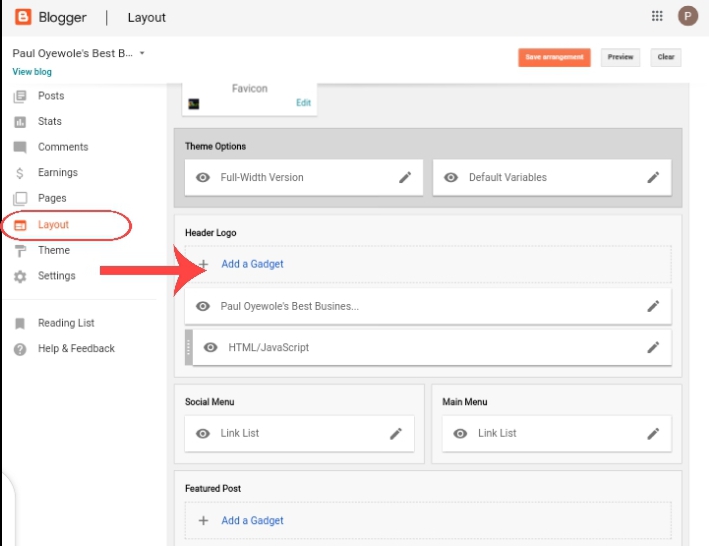Viewport: 709px width, 546px height.
Task: Click the Theme Options section title
Action: 215,146
